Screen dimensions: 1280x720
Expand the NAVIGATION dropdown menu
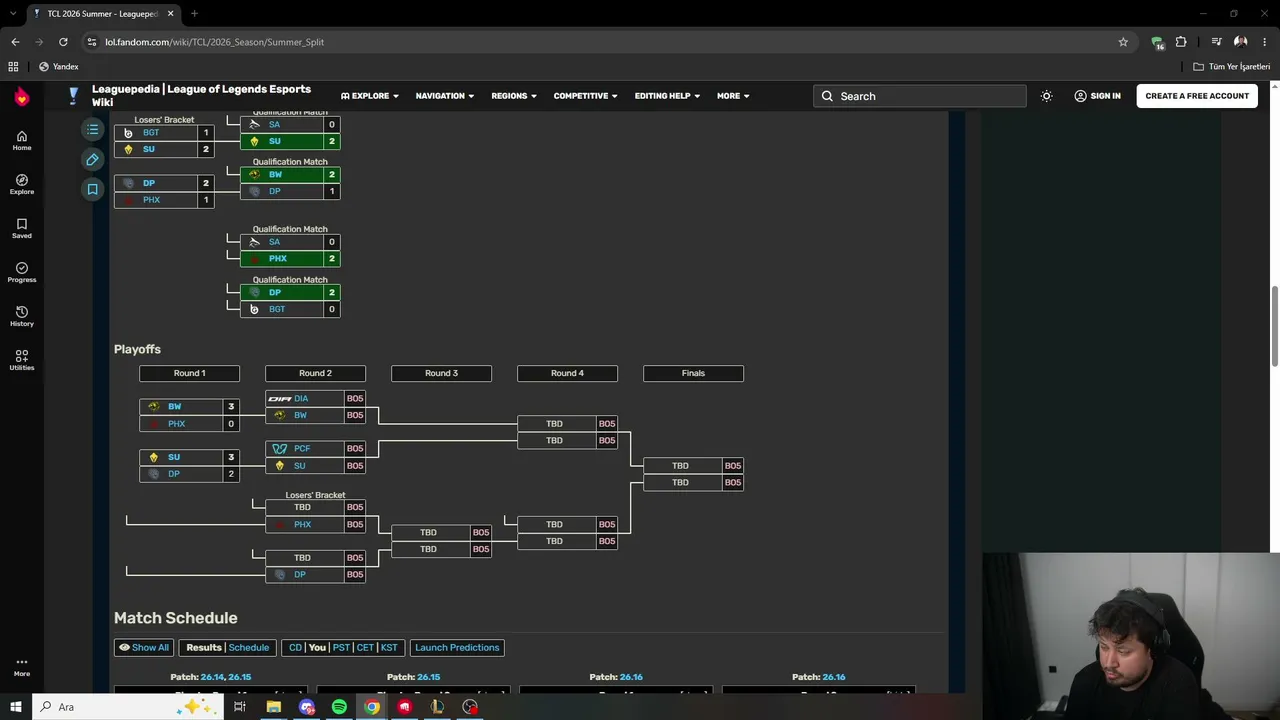[446, 96]
